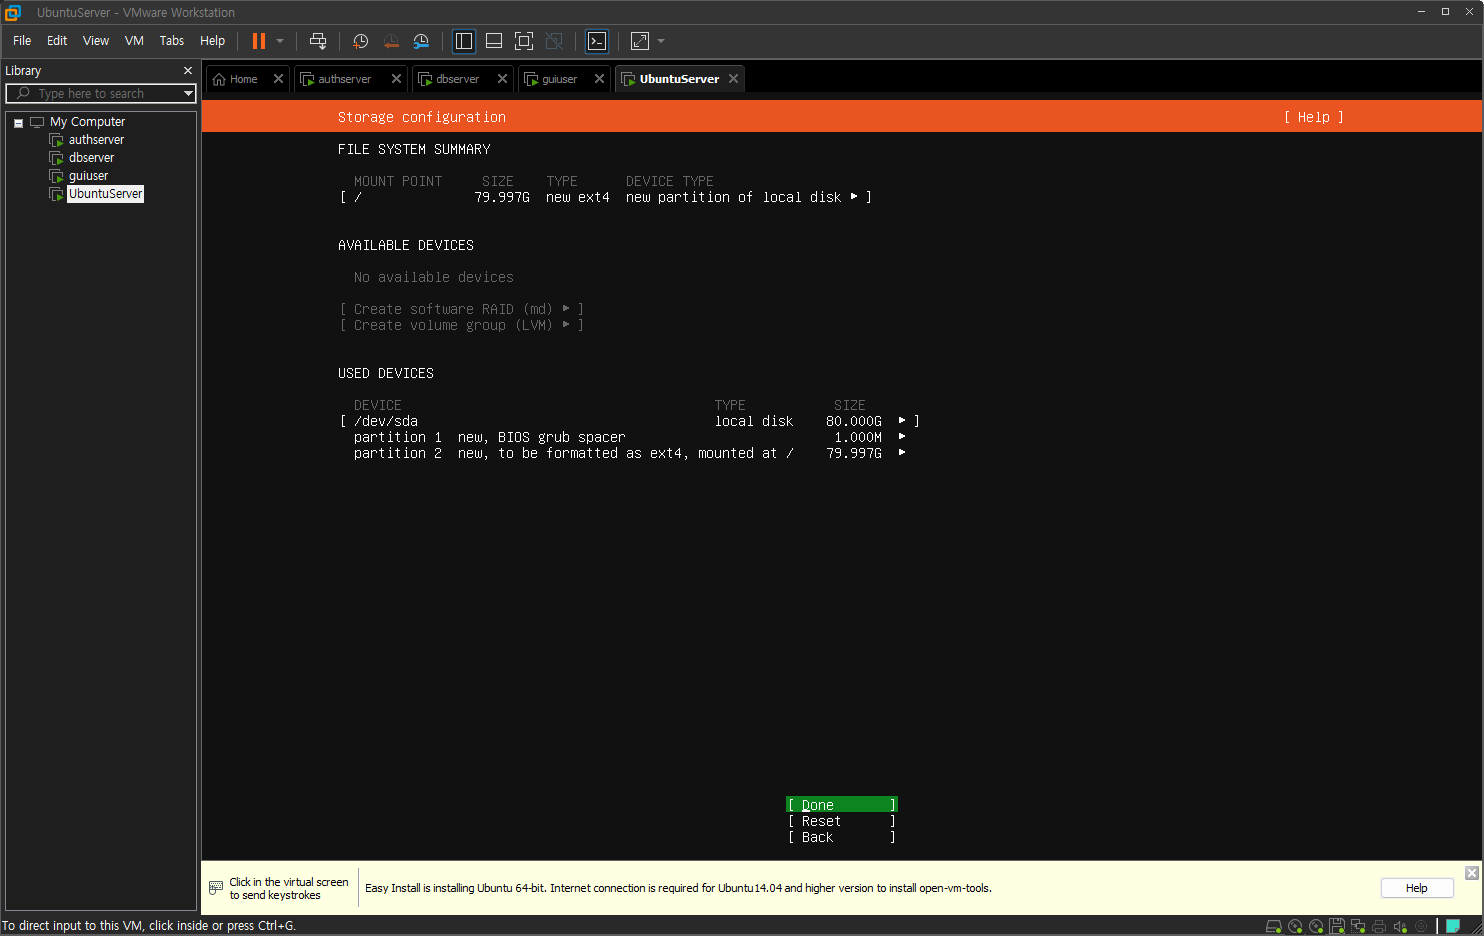Open the View menu
Image resolution: width=1484 pixels, height=936 pixels.
[96, 41]
